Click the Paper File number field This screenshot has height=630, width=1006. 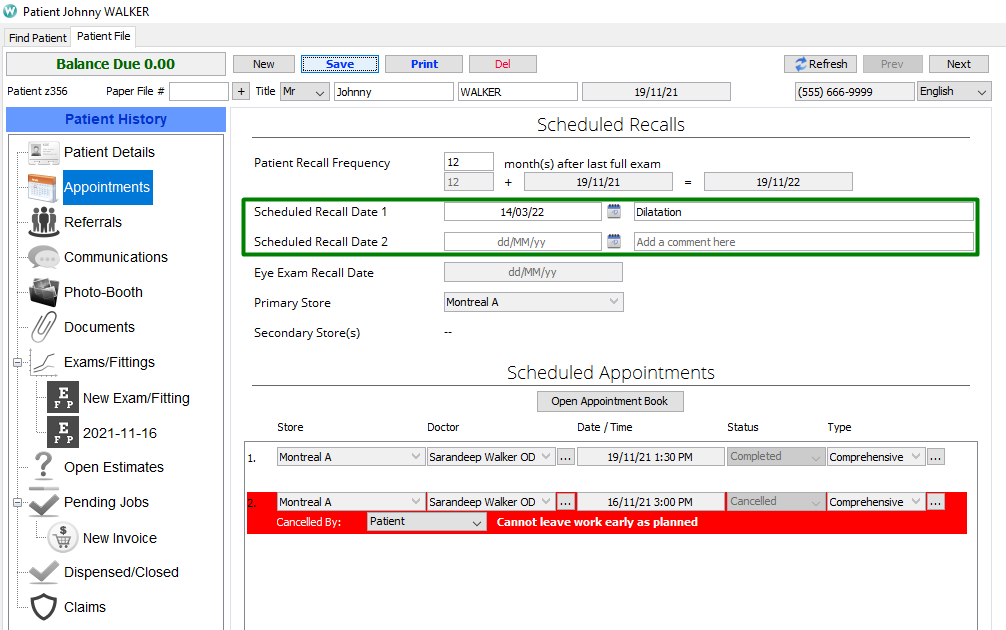pos(199,92)
